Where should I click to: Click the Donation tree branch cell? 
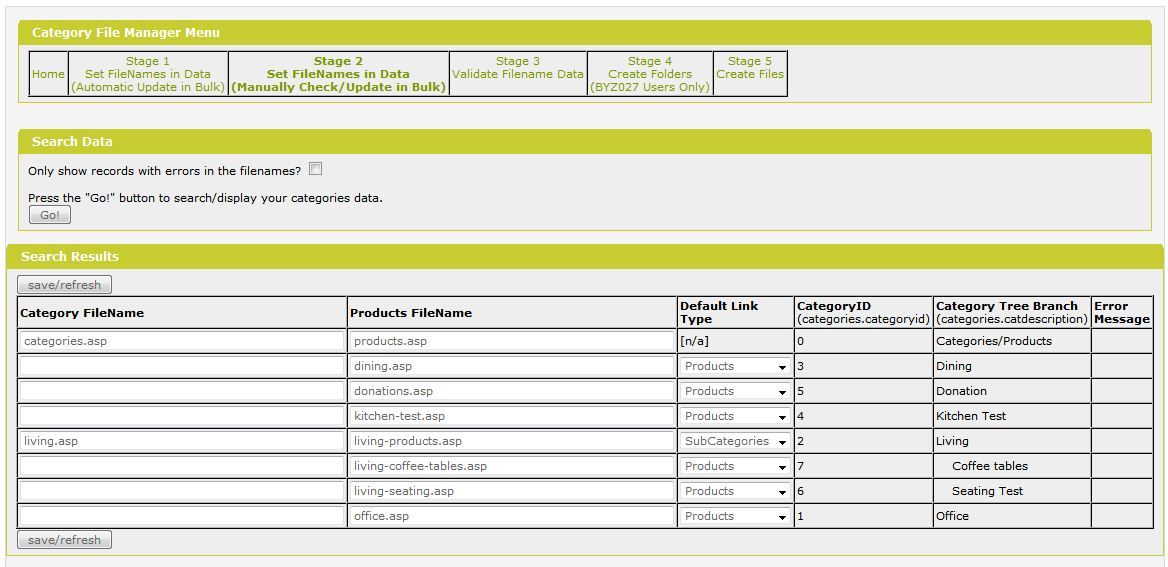[x=1012, y=391]
